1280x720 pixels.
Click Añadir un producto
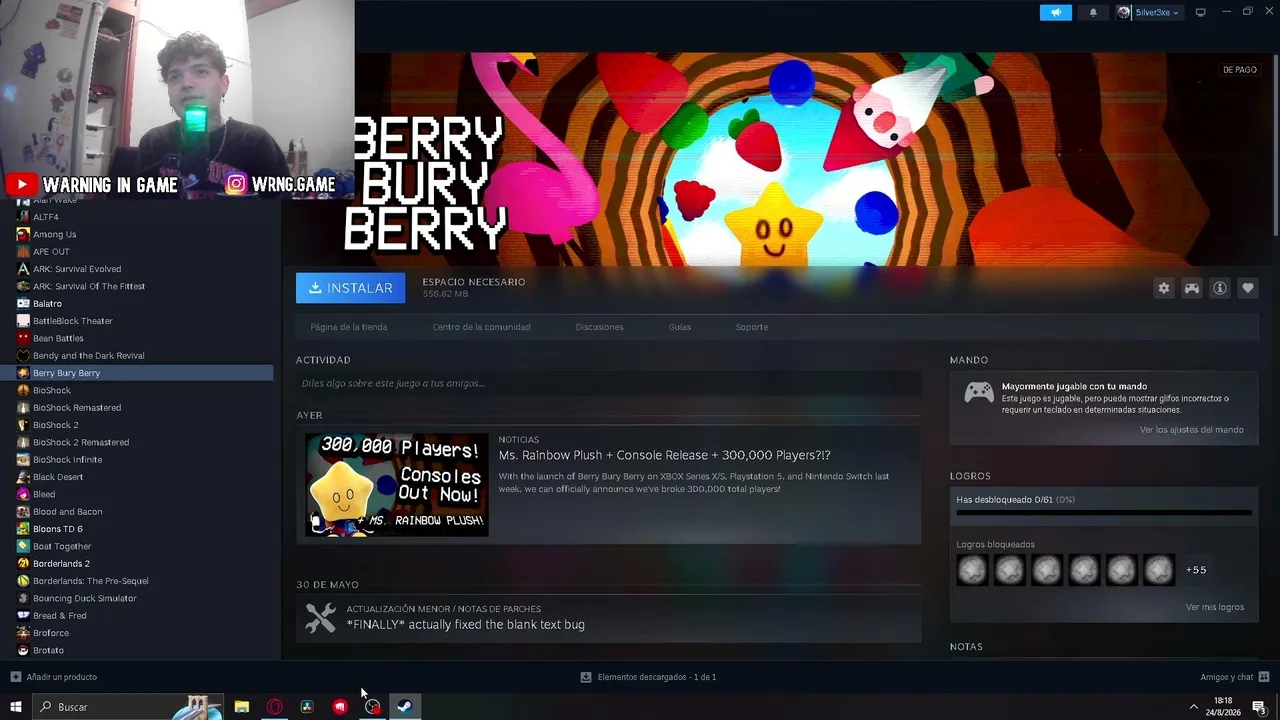(x=54, y=677)
